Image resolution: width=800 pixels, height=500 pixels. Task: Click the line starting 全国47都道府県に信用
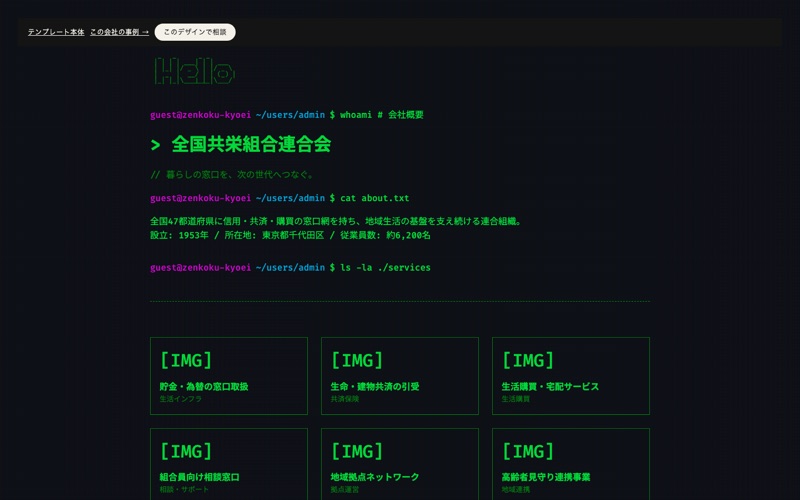point(336,221)
